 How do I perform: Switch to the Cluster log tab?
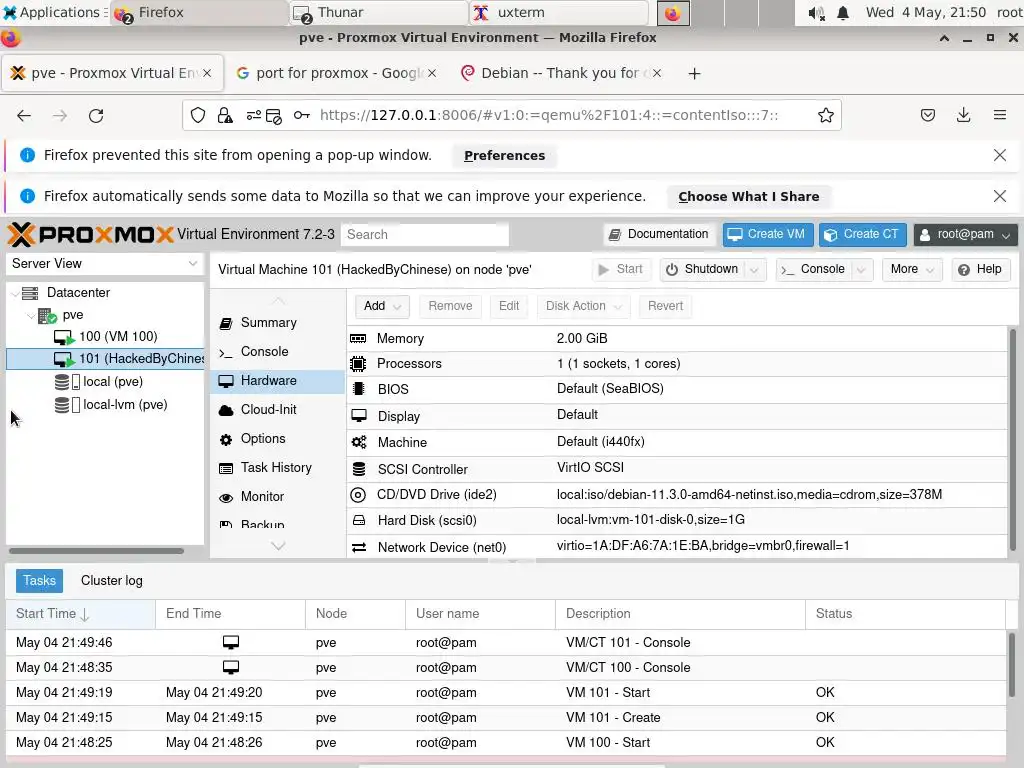coord(112,581)
